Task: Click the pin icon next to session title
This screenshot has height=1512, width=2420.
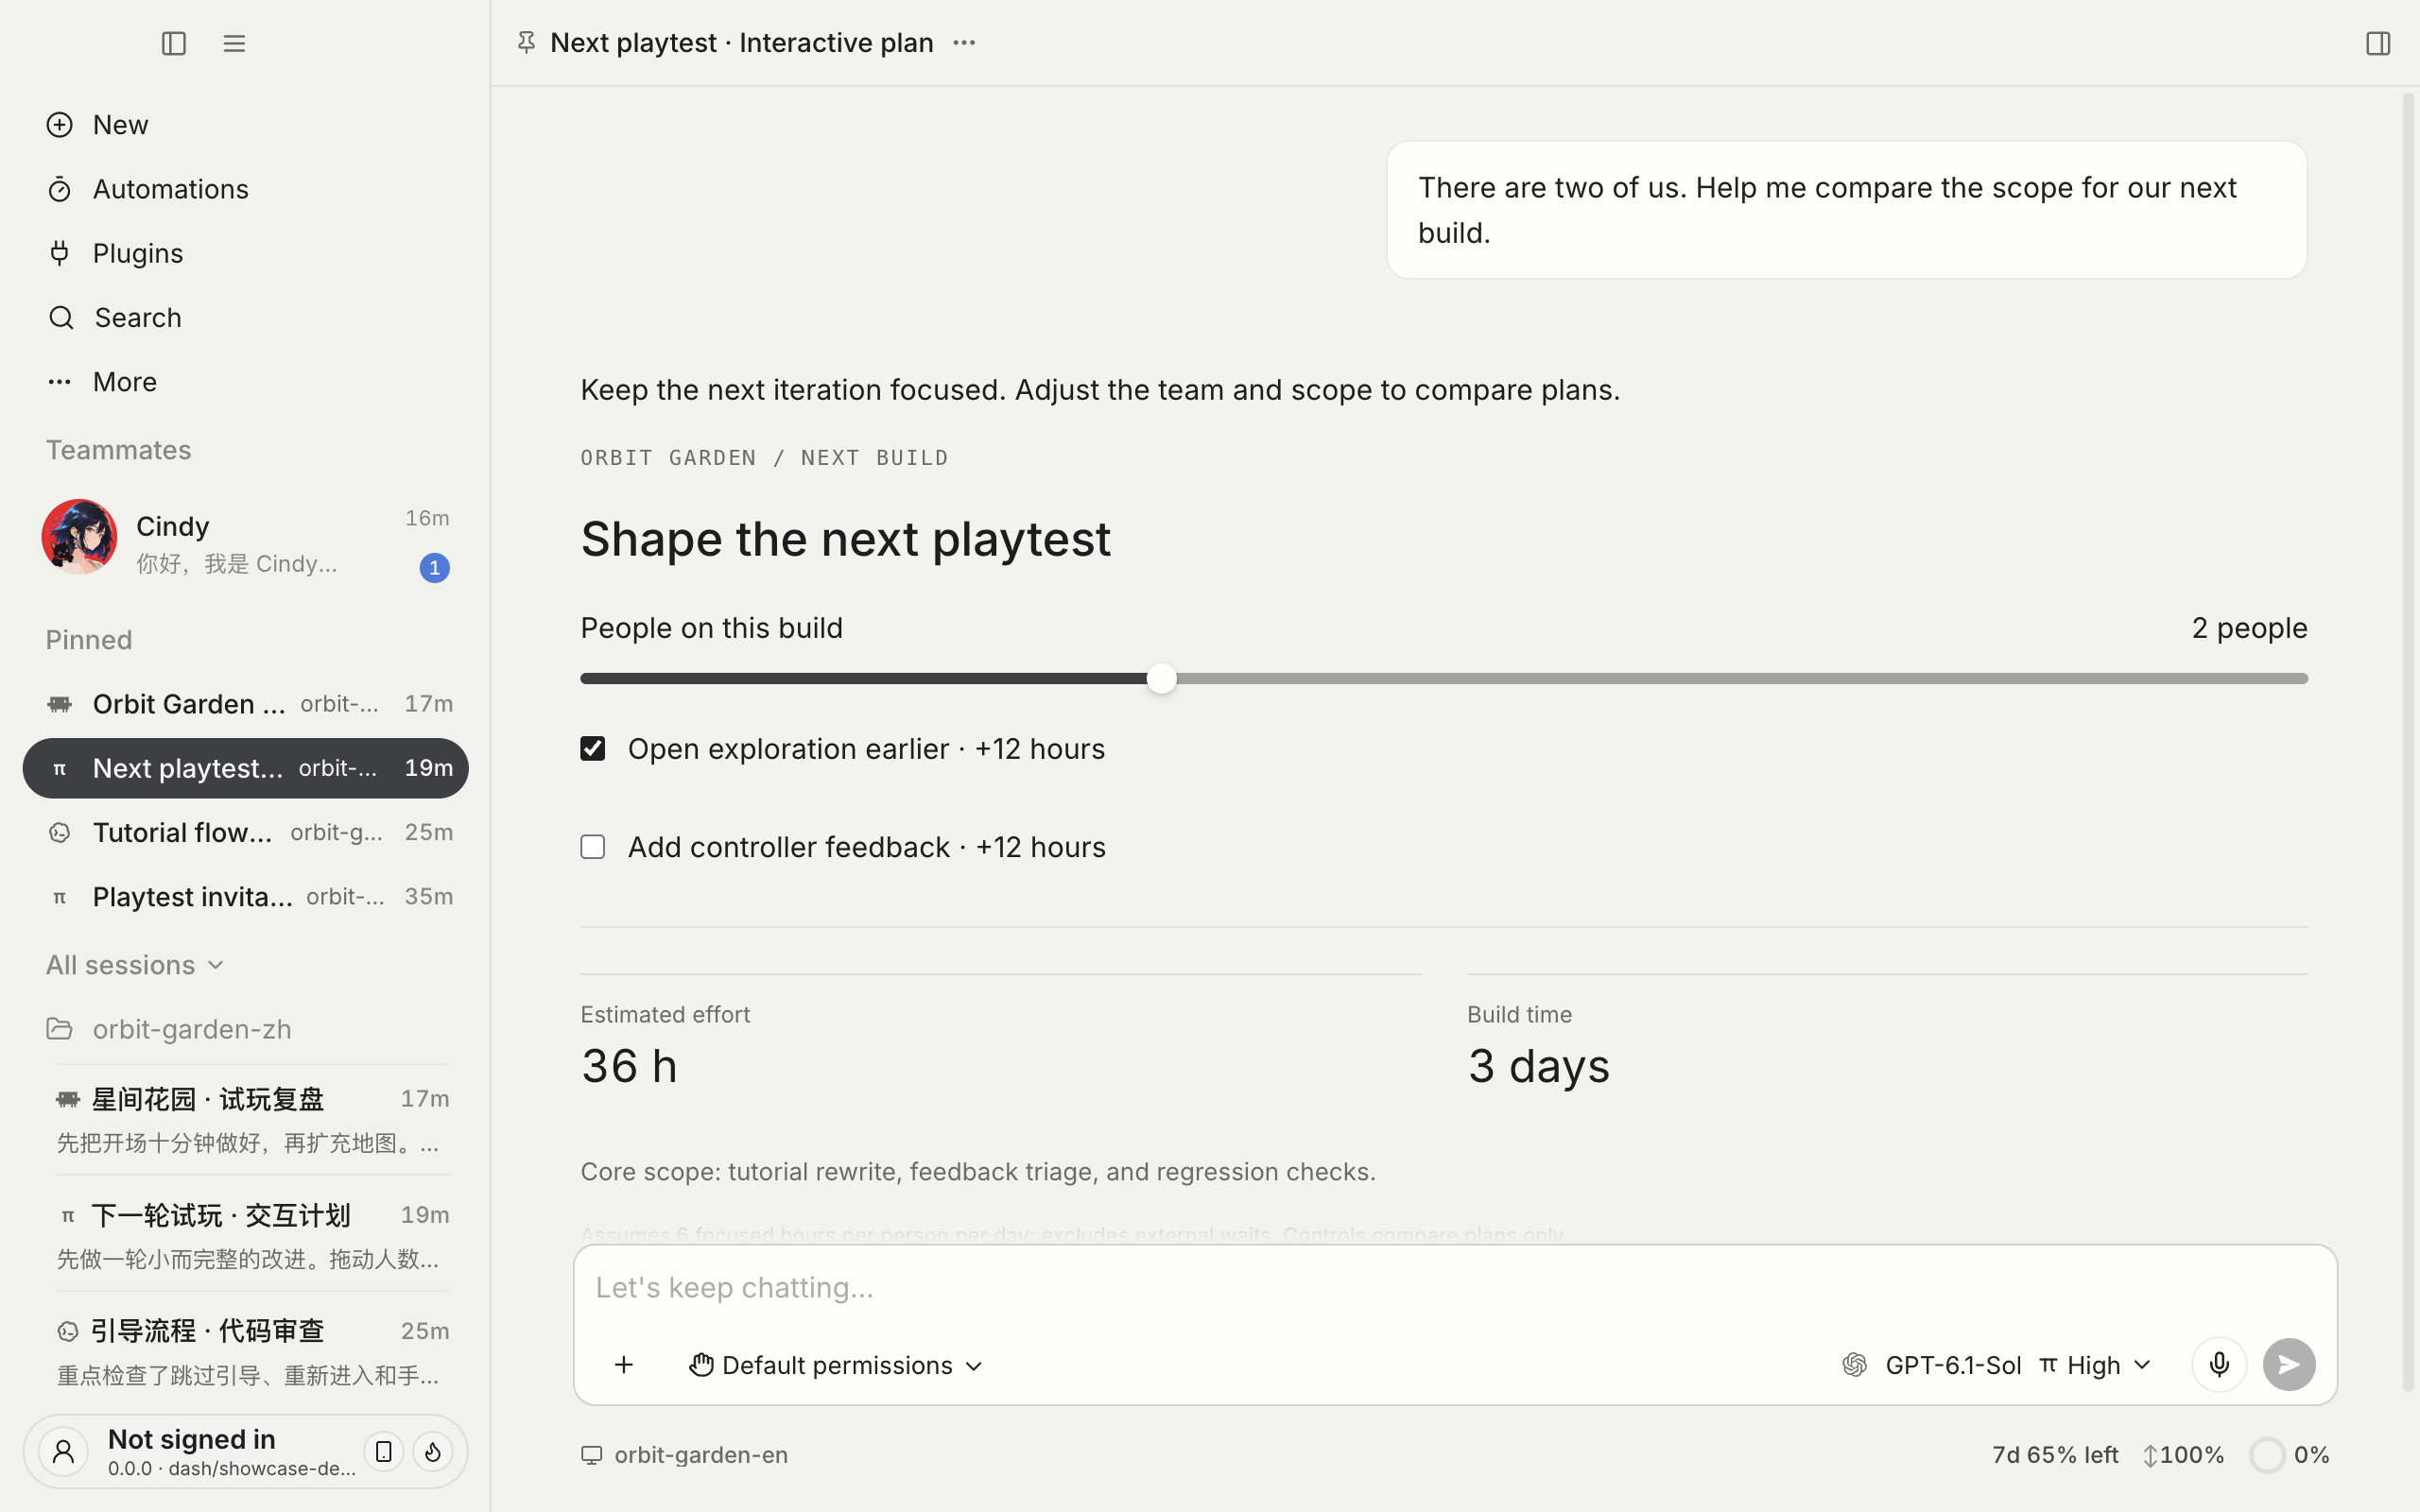Action: point(526,42)
